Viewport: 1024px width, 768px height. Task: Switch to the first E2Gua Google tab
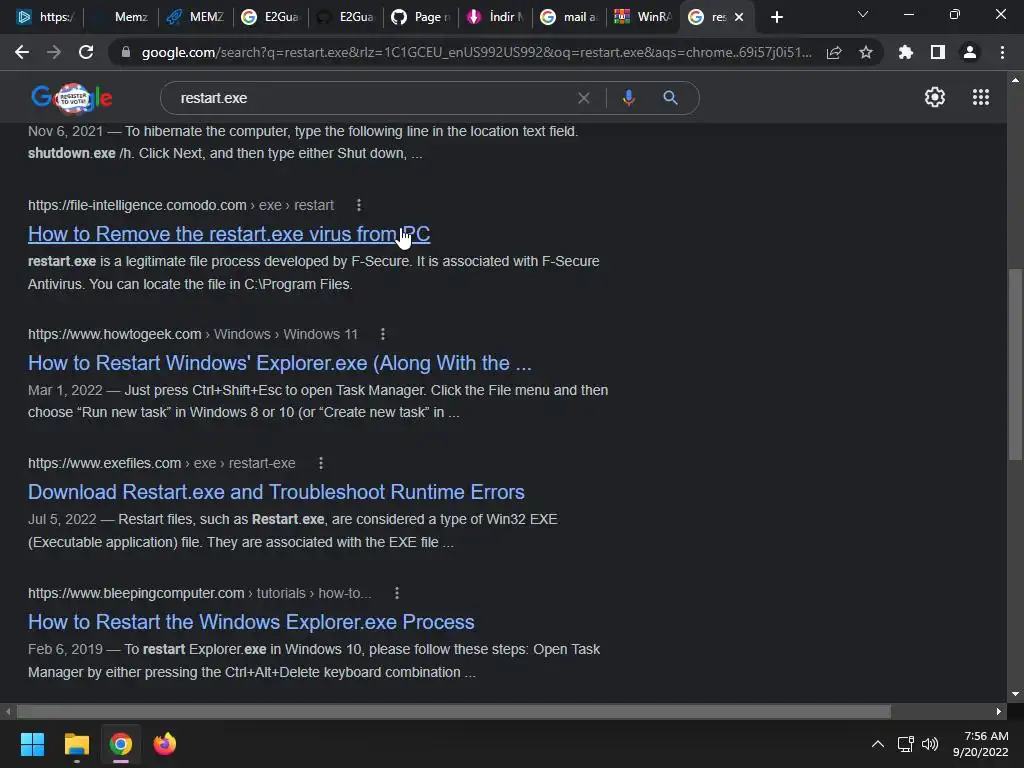pos(270,17)
